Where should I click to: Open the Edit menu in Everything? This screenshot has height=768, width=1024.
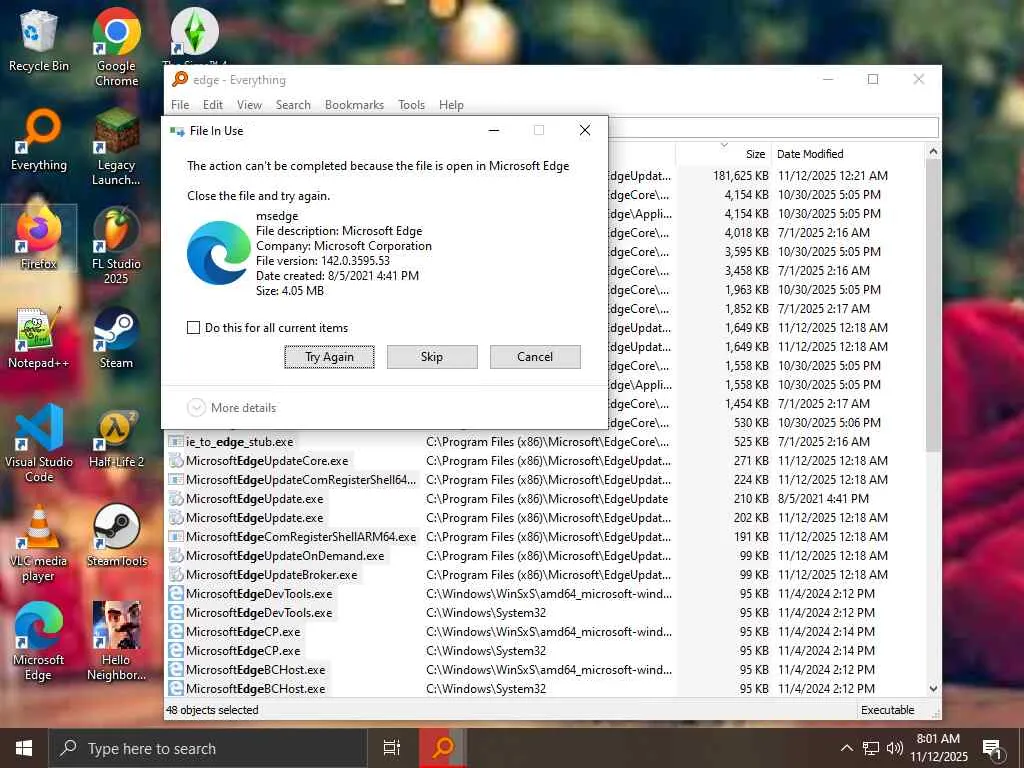point(212,104)
